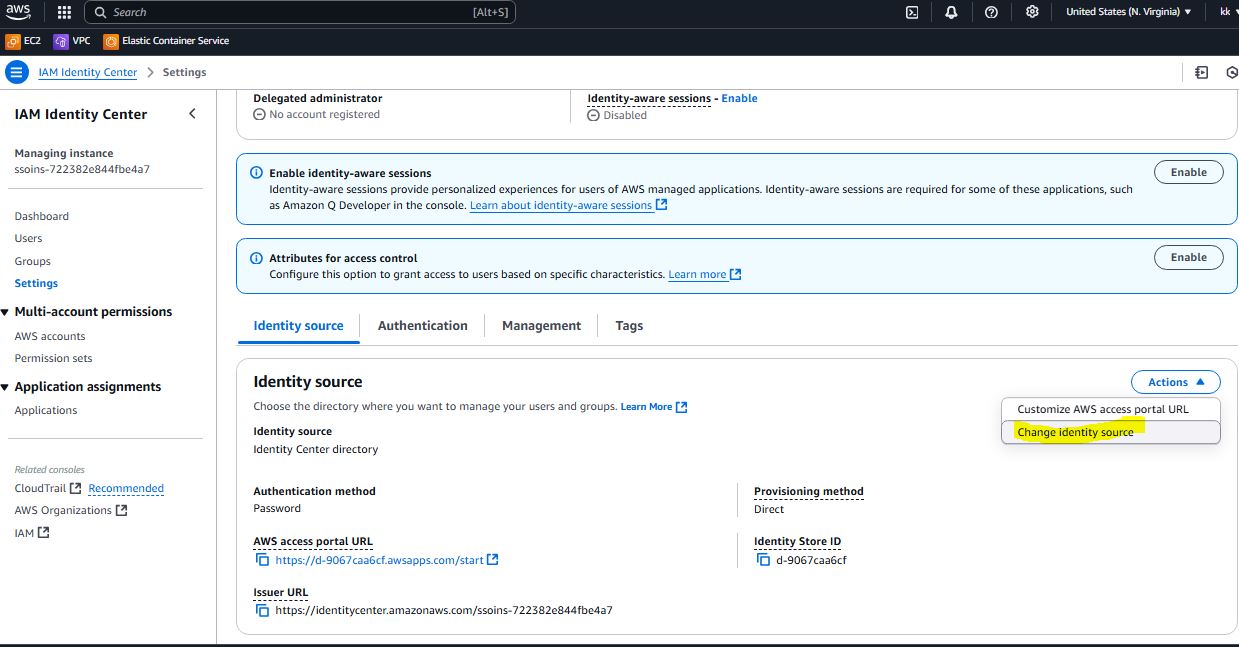Enable identity-aware sessions banner button
Image resolution: width=1239 pixels, height=647 pixels.
pos(1188,172)
